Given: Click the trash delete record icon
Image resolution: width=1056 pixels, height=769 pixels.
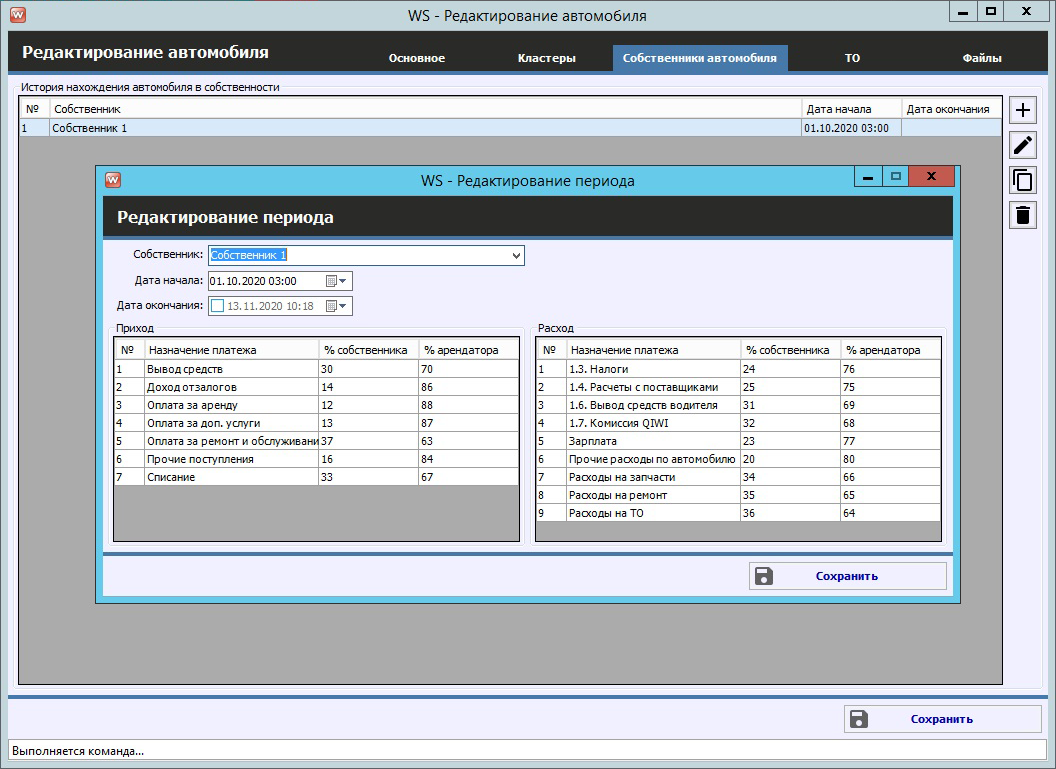Looking at the screenshot, I should click(1022, 215).
